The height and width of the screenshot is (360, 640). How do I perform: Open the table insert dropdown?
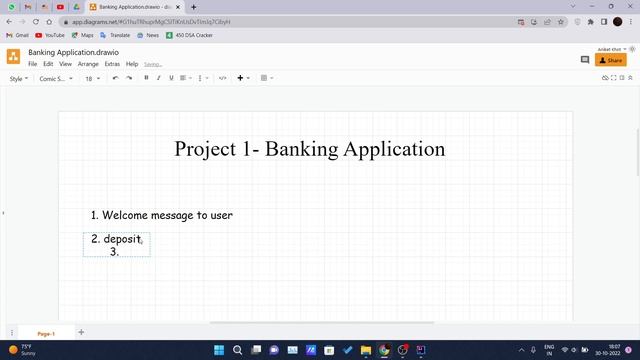pyautogui.click(x=267, y=78)
